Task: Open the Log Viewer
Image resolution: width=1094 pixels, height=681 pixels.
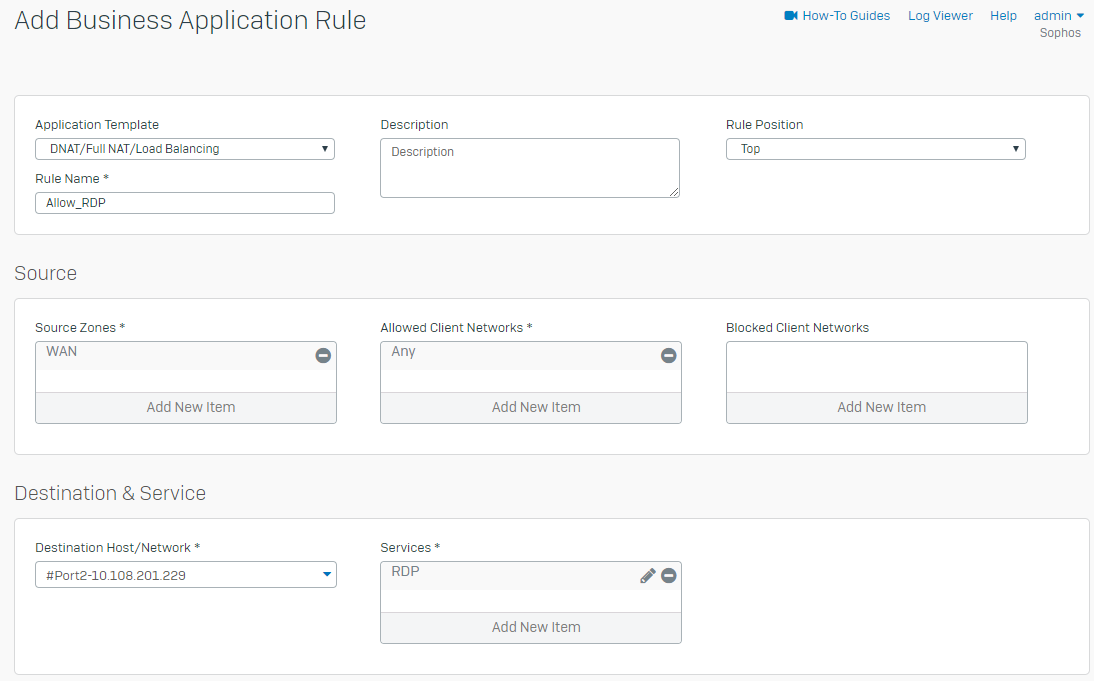Action: [940, 16]
